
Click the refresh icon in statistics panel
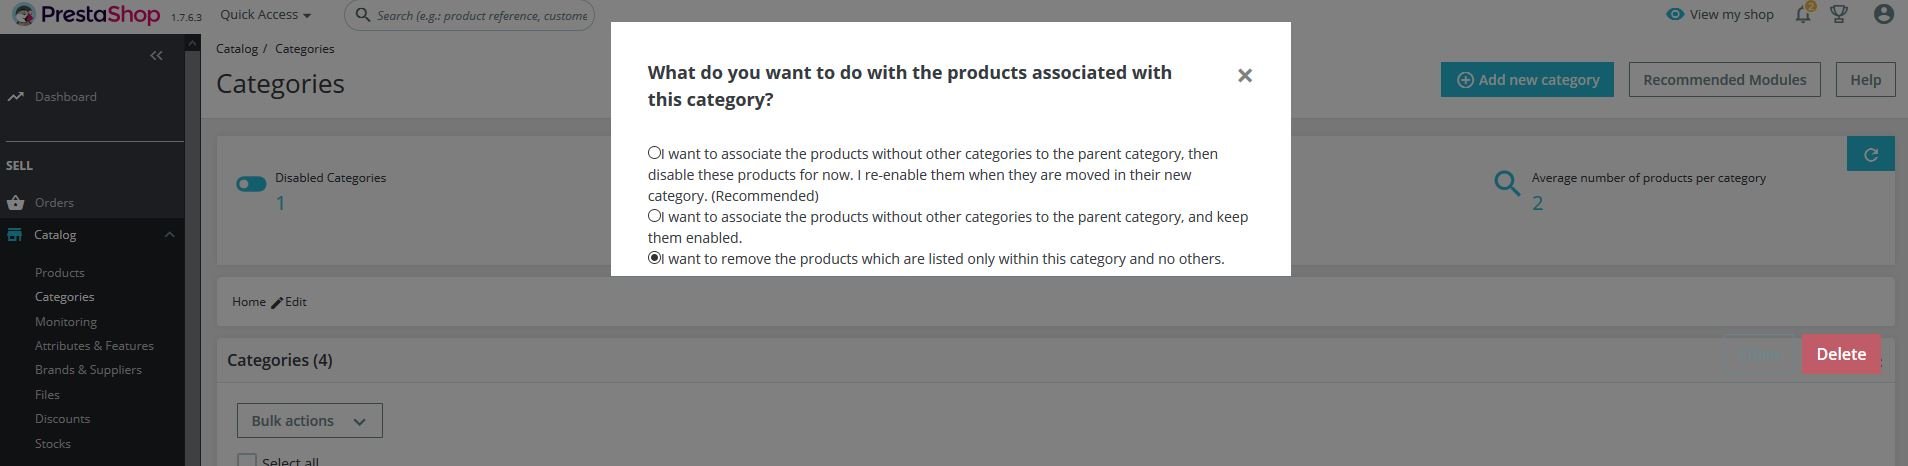pyautogui.click(x=1870, y=154)
